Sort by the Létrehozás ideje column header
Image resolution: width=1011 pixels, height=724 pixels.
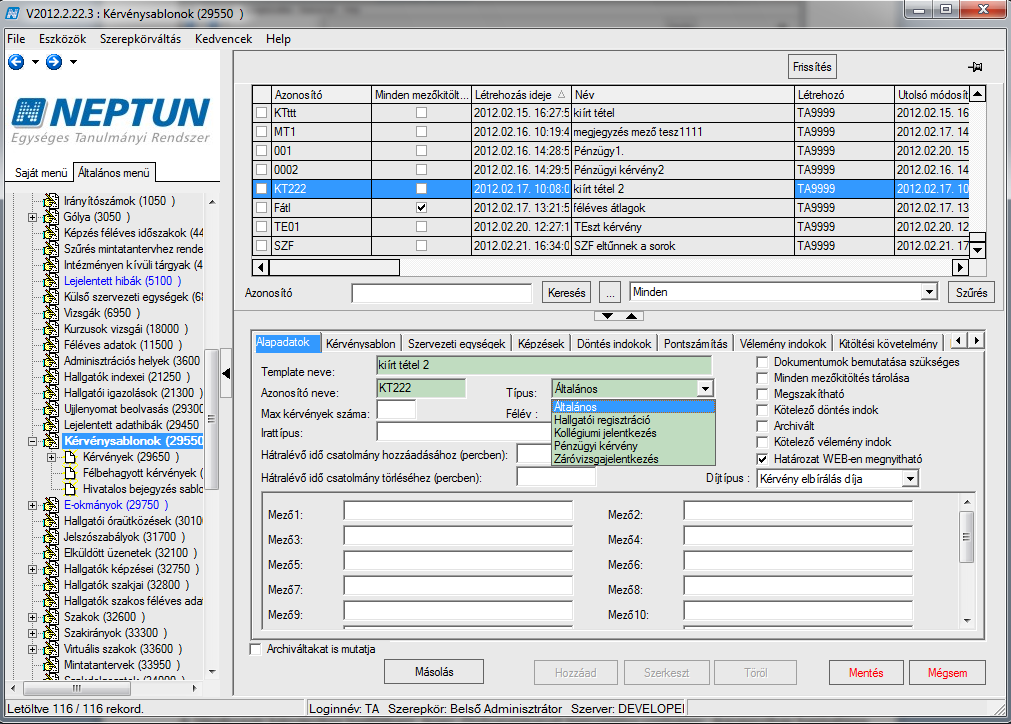pyautogui.click(x=521, y=95)
